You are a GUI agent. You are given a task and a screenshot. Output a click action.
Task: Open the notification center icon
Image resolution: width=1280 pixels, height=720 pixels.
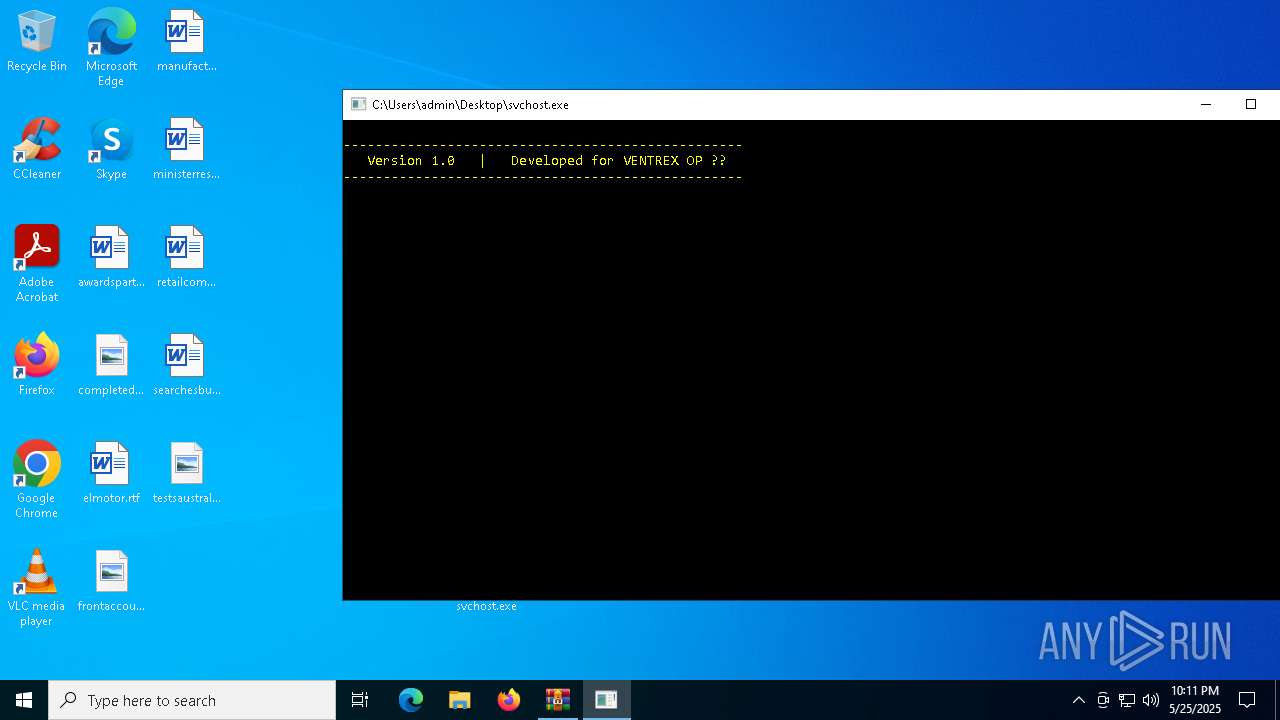pos(1247,700)
